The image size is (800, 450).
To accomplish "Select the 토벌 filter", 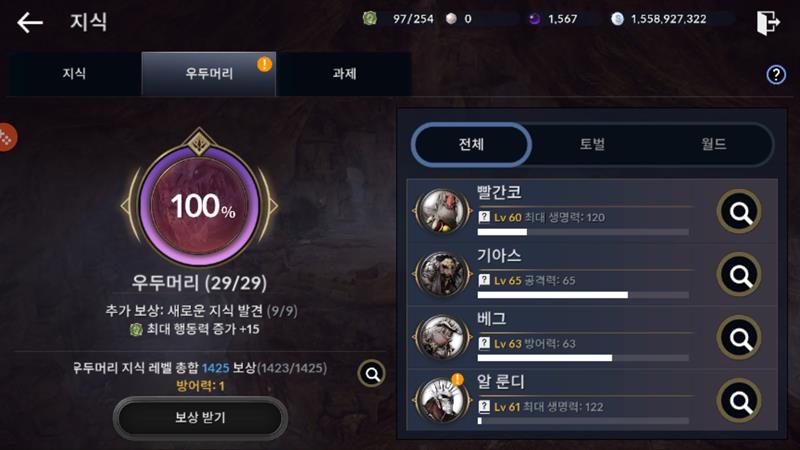I will [x=592, y=144].
